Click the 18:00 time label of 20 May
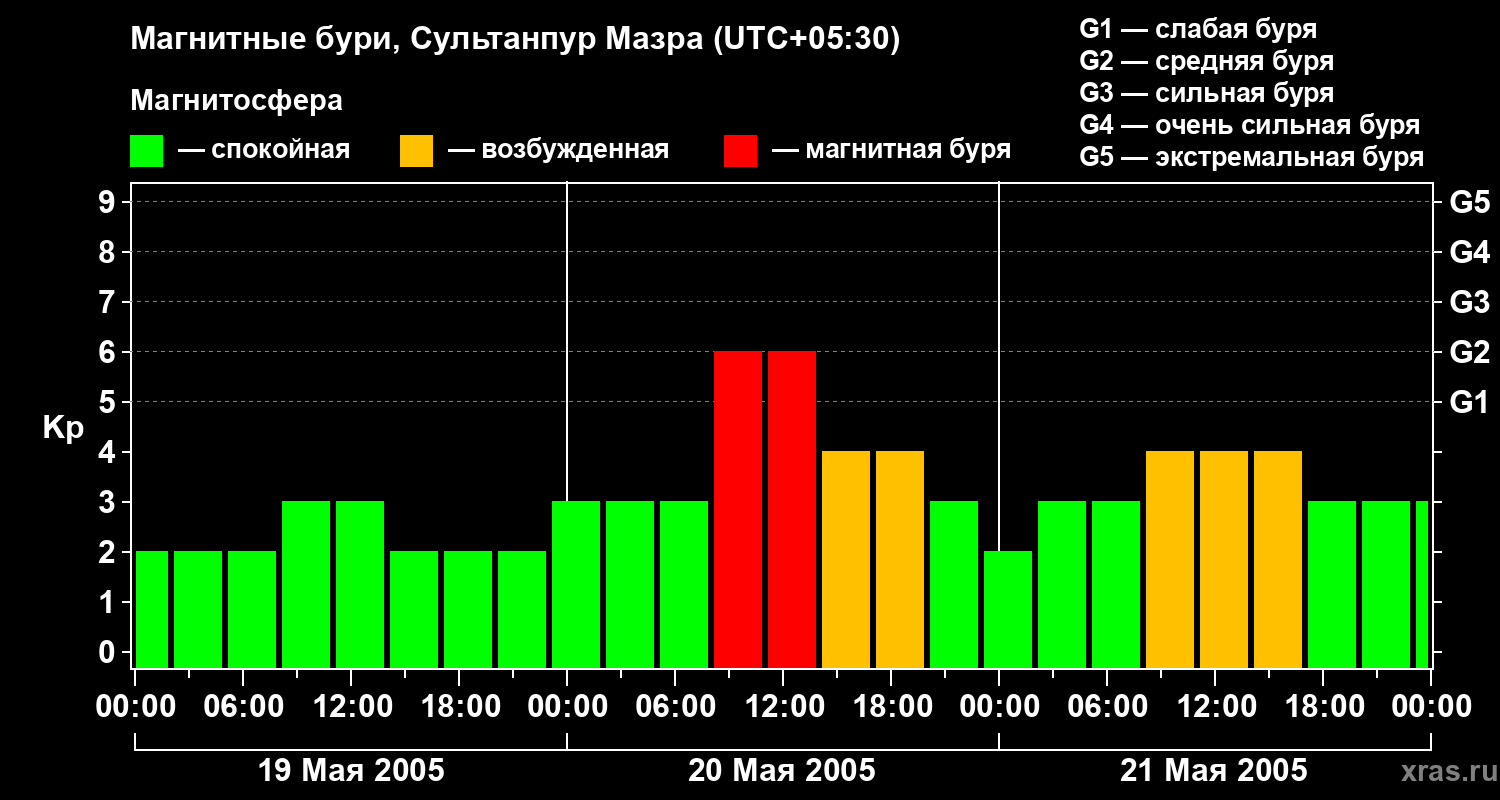The width and height of the screenshot is (1500, 800). tap(891, 707)
